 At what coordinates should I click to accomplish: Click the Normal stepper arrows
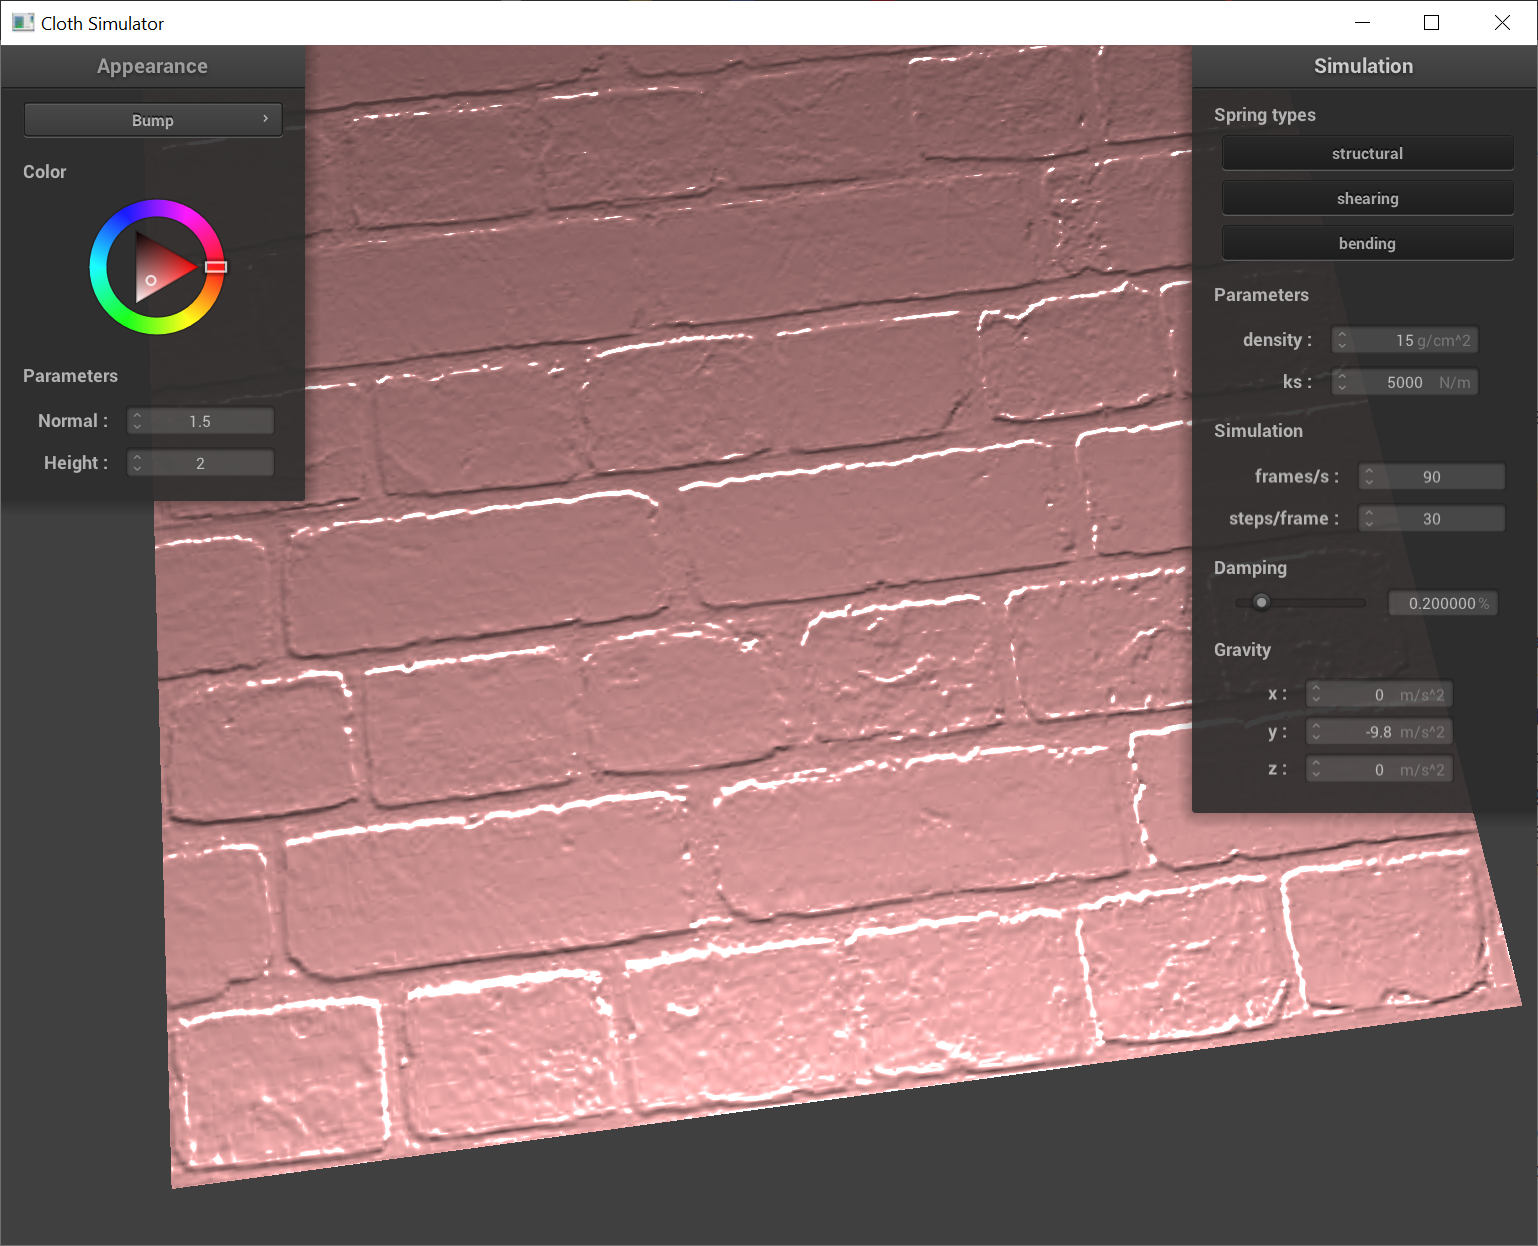(137, 421)
